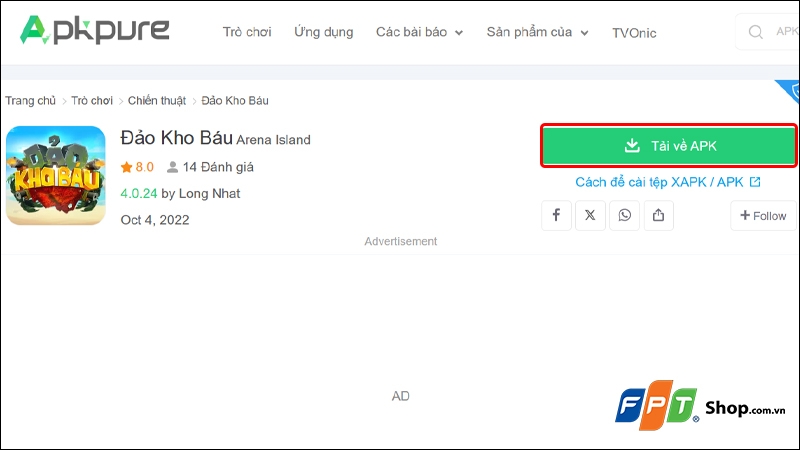Click the APKPure logo
Screen dimensions: 800x450
click(x=94, y=30)
